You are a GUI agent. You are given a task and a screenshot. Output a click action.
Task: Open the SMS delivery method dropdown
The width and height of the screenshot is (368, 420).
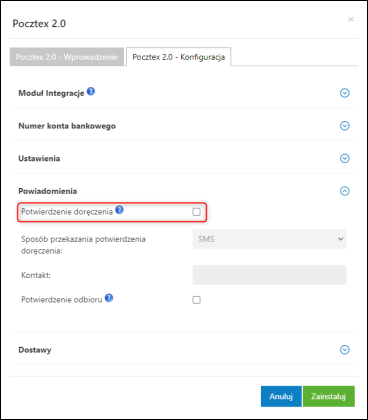pos(269,239)
